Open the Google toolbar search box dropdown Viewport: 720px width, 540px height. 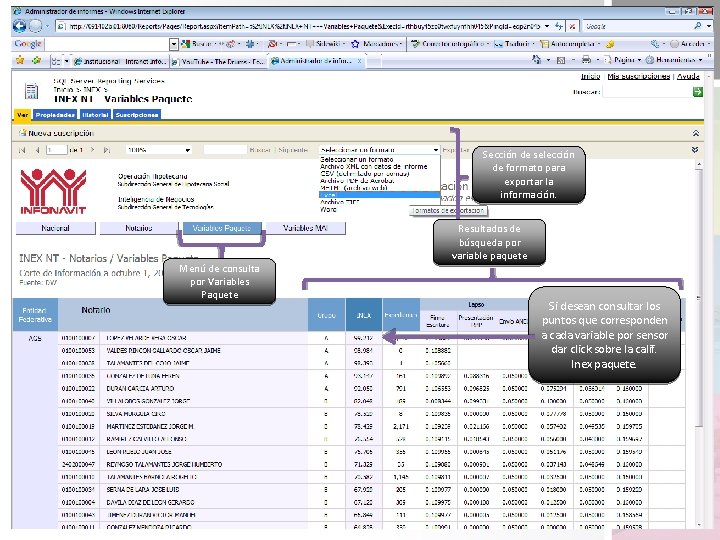coord(174,44)
